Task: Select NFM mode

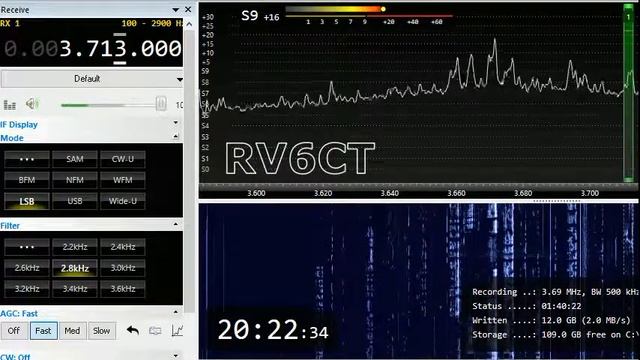Action: pos(75,180)
